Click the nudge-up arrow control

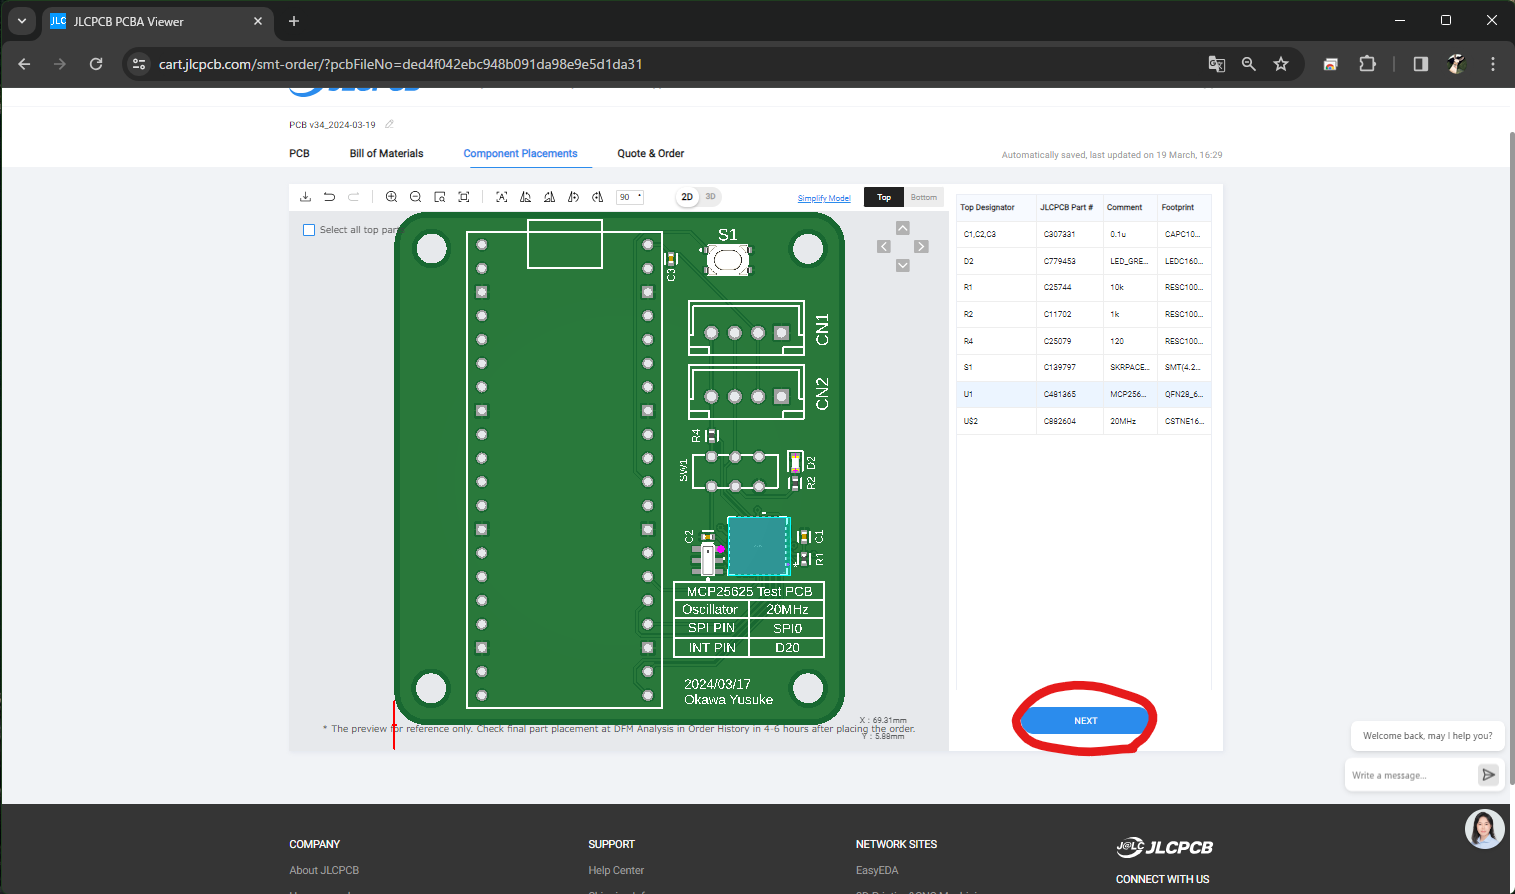click(903, 227)
